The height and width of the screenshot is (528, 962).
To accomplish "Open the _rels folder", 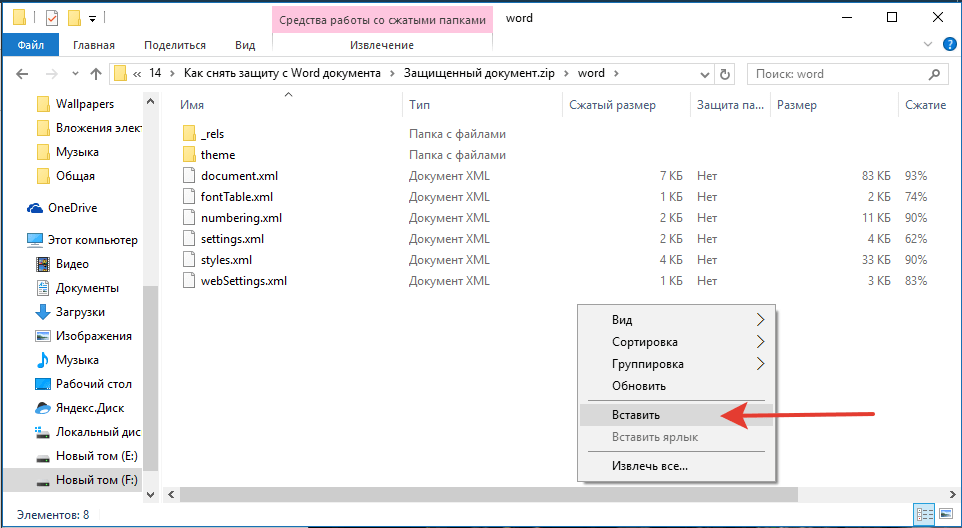I will 215,134.
